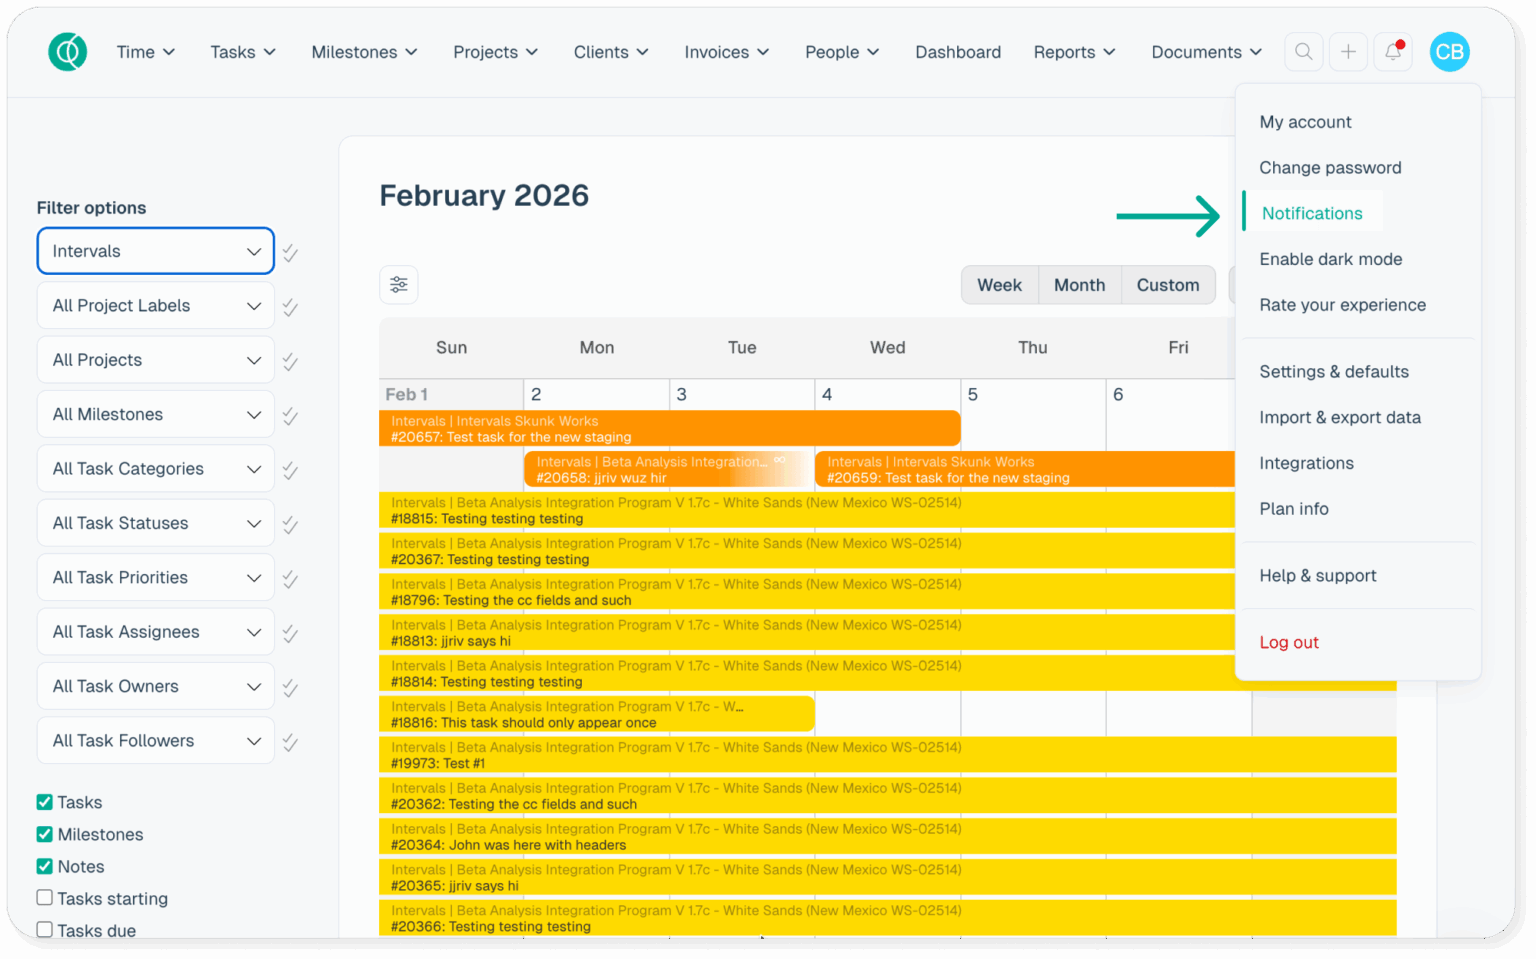Open task #20657 Test task for new staging
This screenshot has height=959, width=1536.
click(670, 429)
